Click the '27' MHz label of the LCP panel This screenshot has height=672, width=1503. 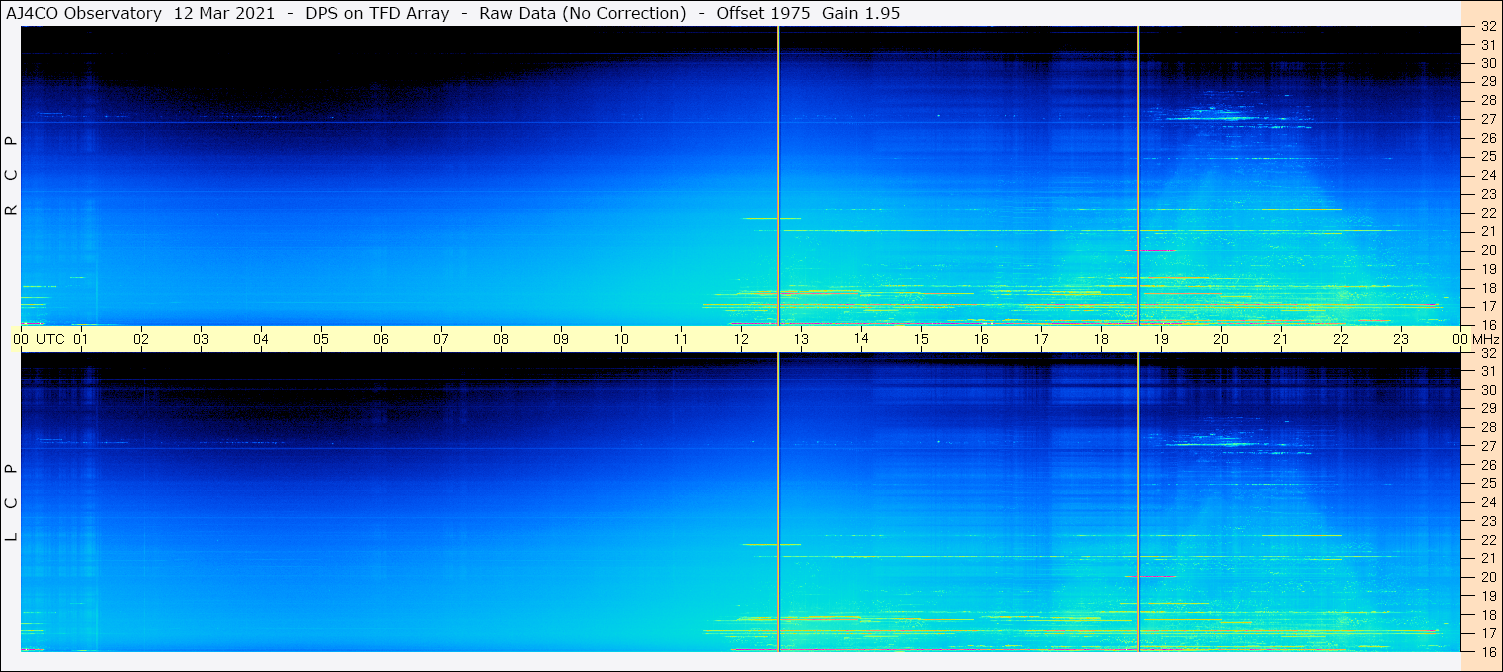click(x=1488, y=446)
